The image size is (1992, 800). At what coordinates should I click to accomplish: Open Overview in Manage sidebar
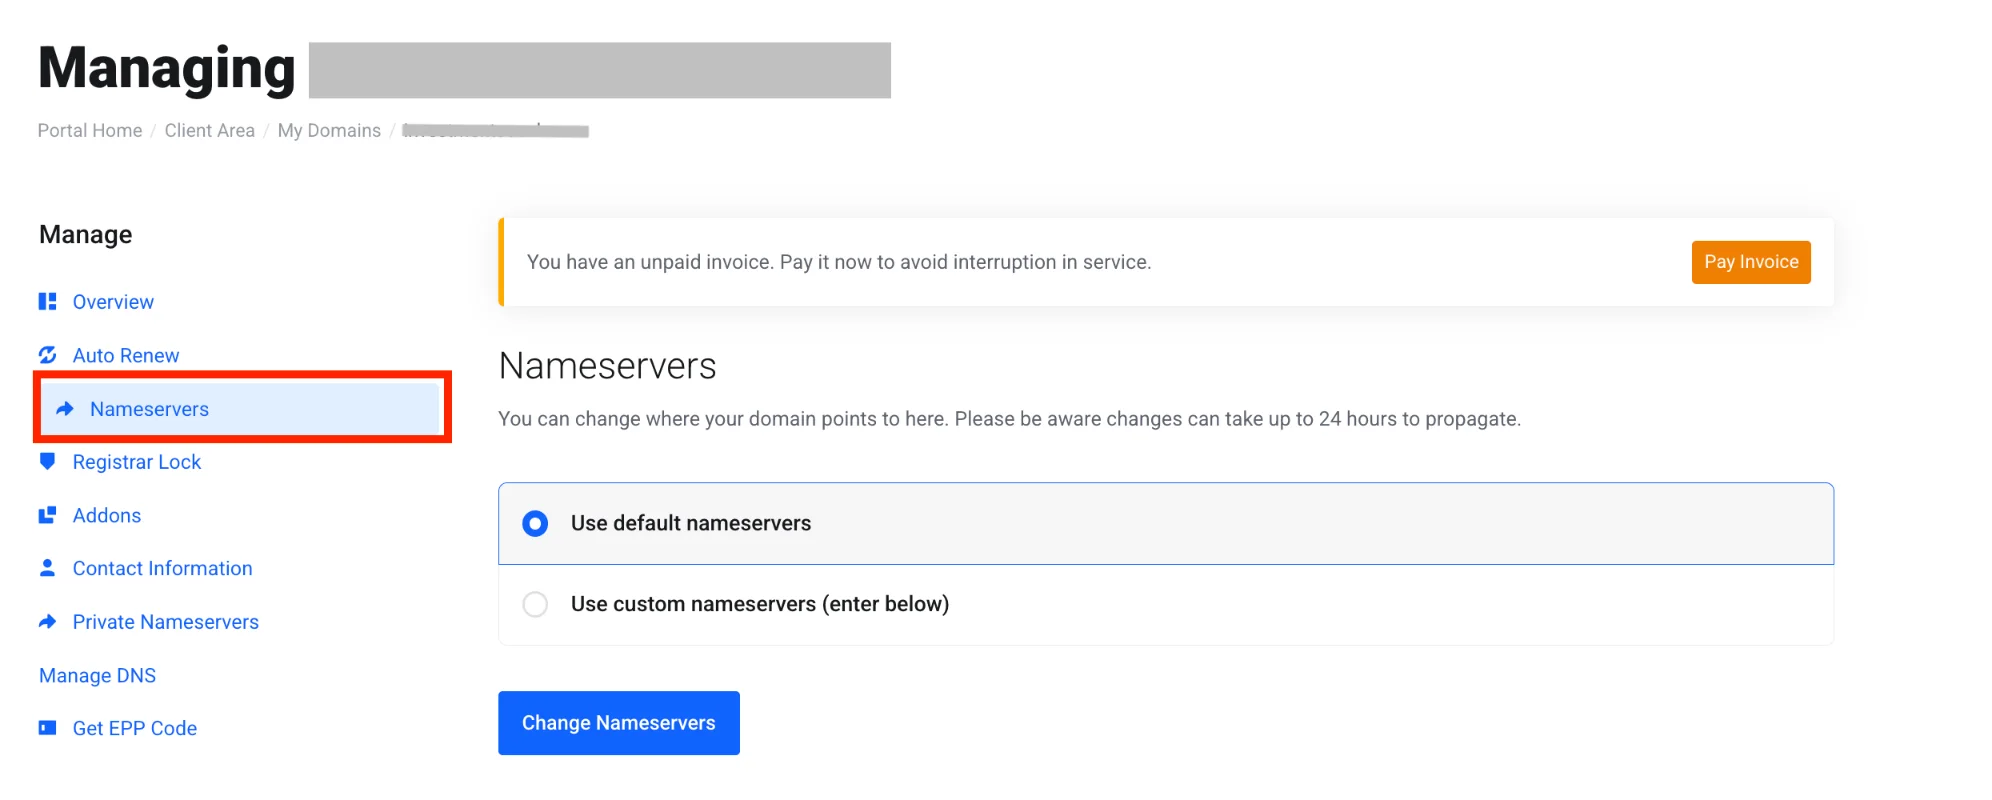pyautogui.click(x=113, y=302)
